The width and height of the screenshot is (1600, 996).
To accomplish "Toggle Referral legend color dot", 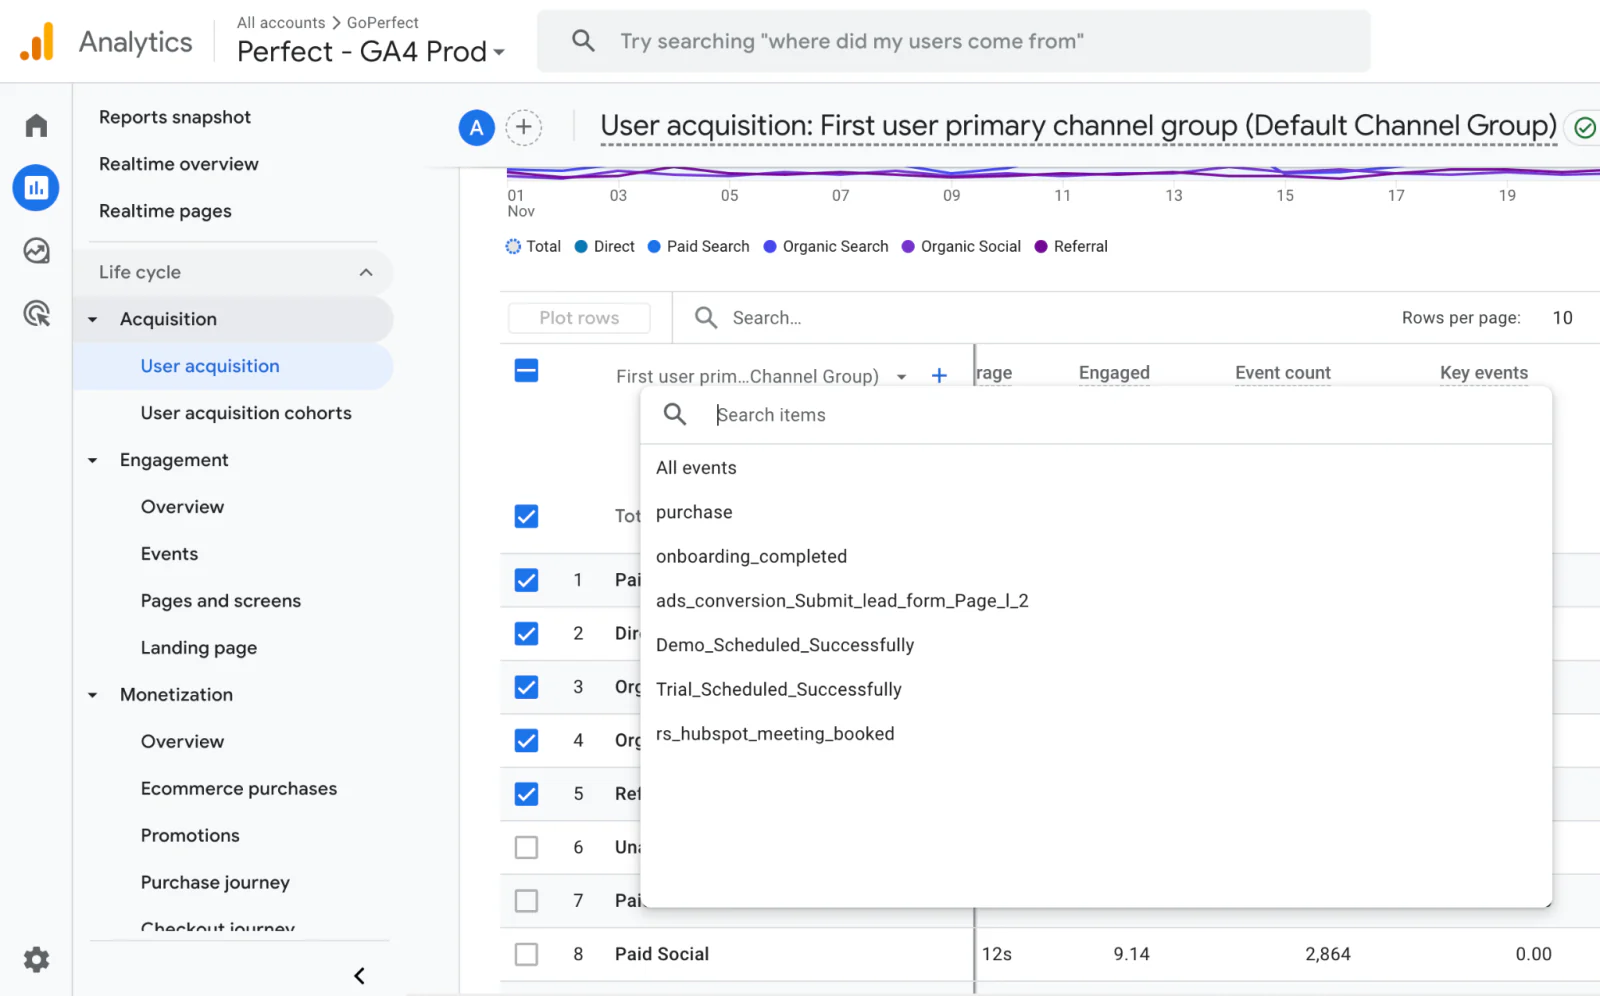I will (x=1041, y=246).
